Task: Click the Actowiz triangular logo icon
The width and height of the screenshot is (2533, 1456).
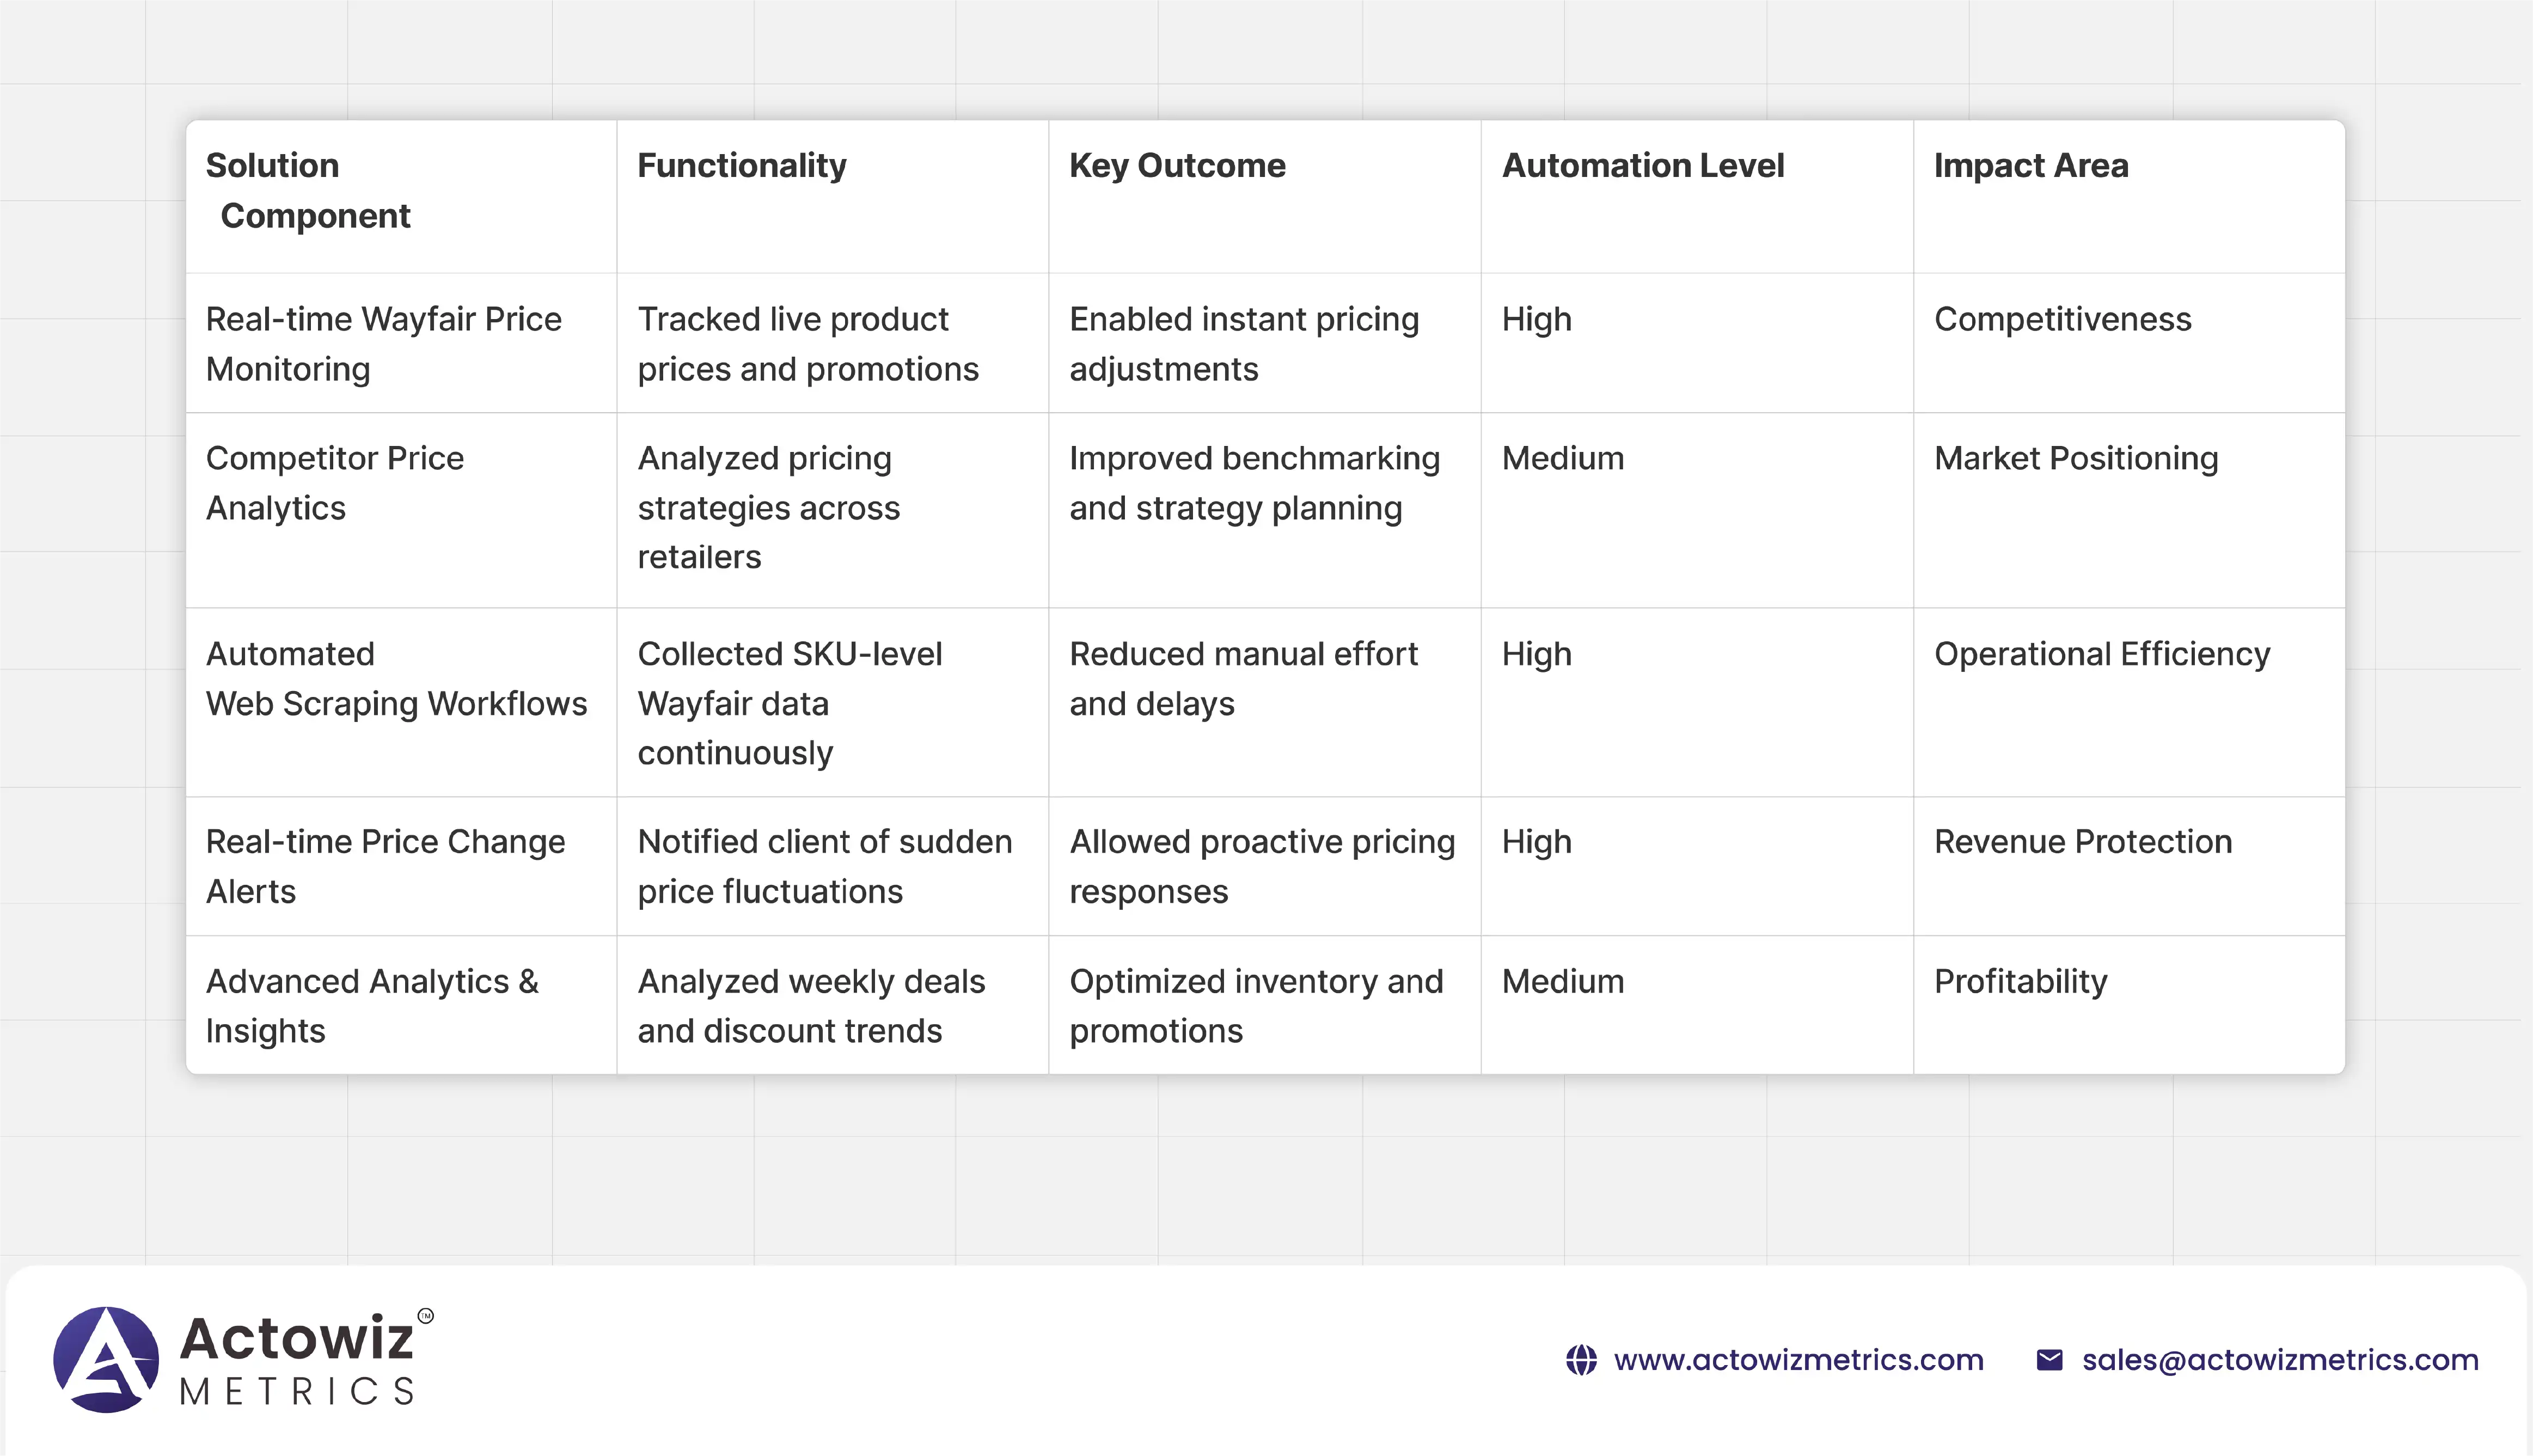Action: coord(106,1359)
